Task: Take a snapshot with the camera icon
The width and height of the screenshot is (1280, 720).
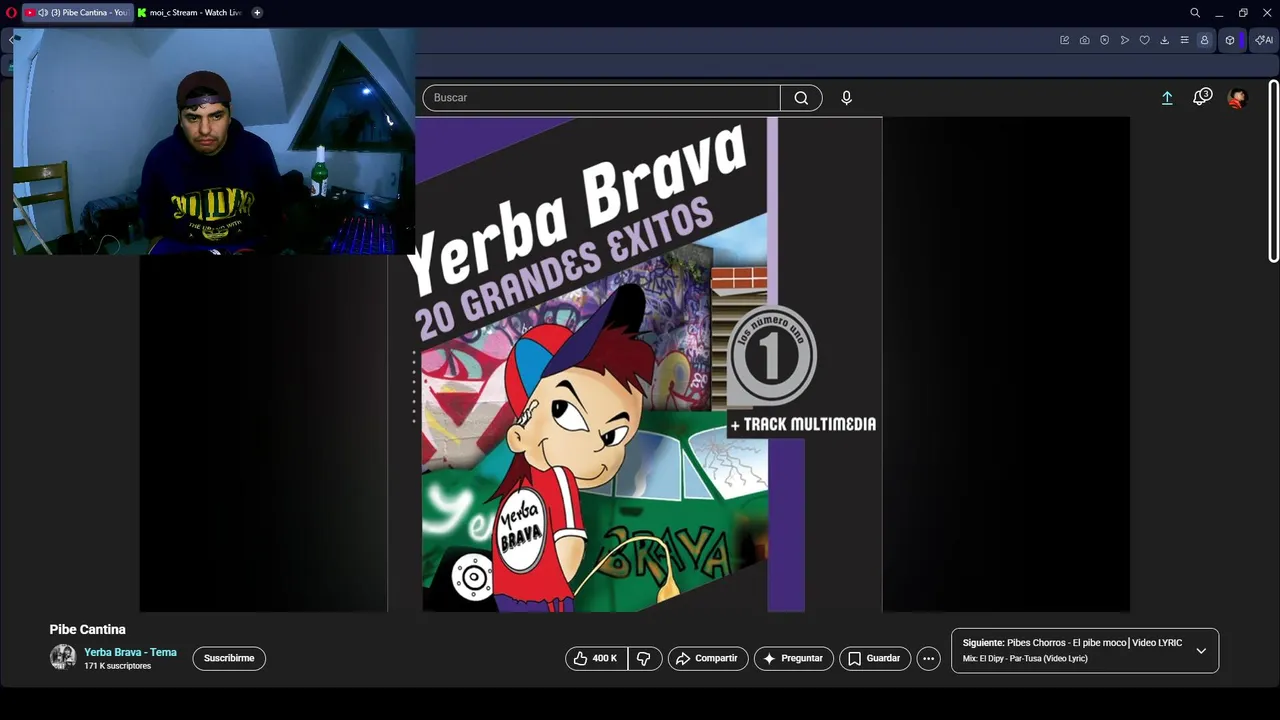Action: pos(1084,40)
